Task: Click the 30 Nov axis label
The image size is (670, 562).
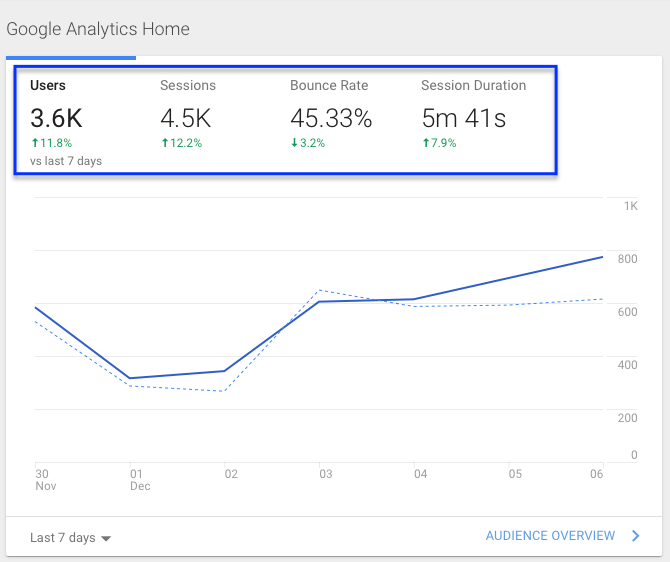Action: [x=46, y=480]
